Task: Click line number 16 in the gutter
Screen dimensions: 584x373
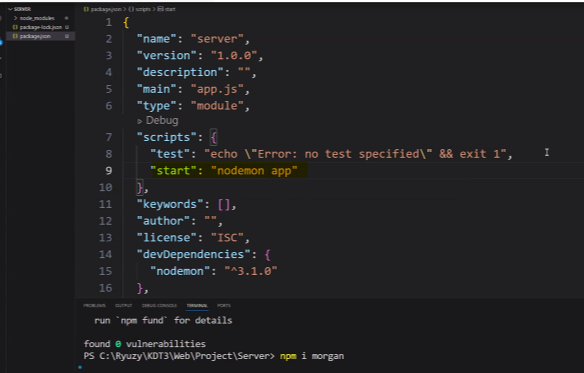Action: (105, 288)
